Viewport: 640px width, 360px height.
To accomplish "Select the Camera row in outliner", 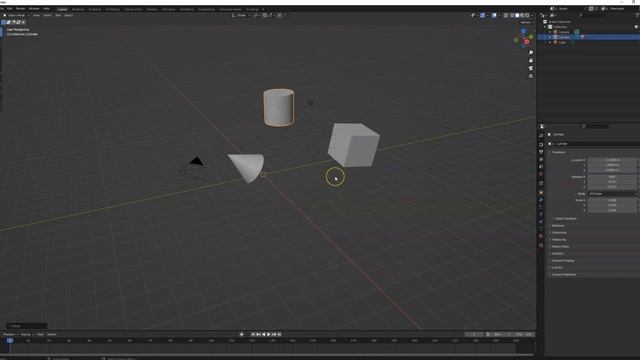I will (588, 32).
